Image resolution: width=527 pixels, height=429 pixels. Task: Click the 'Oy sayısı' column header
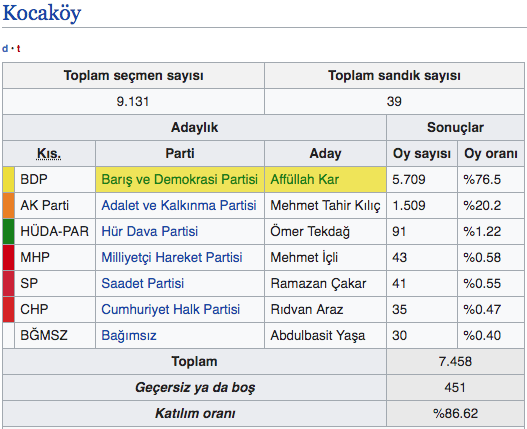point(422,154)
